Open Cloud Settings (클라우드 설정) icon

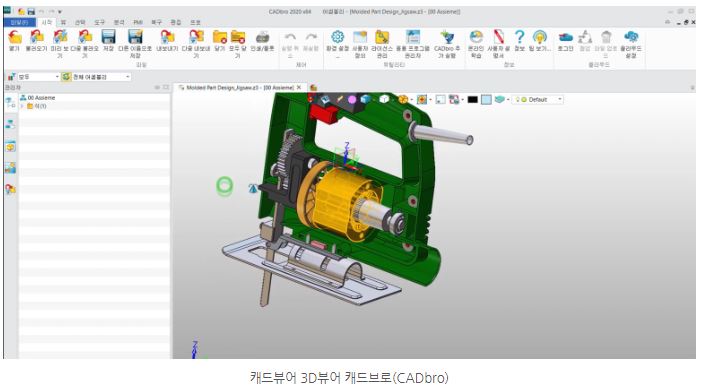point(631,37)
